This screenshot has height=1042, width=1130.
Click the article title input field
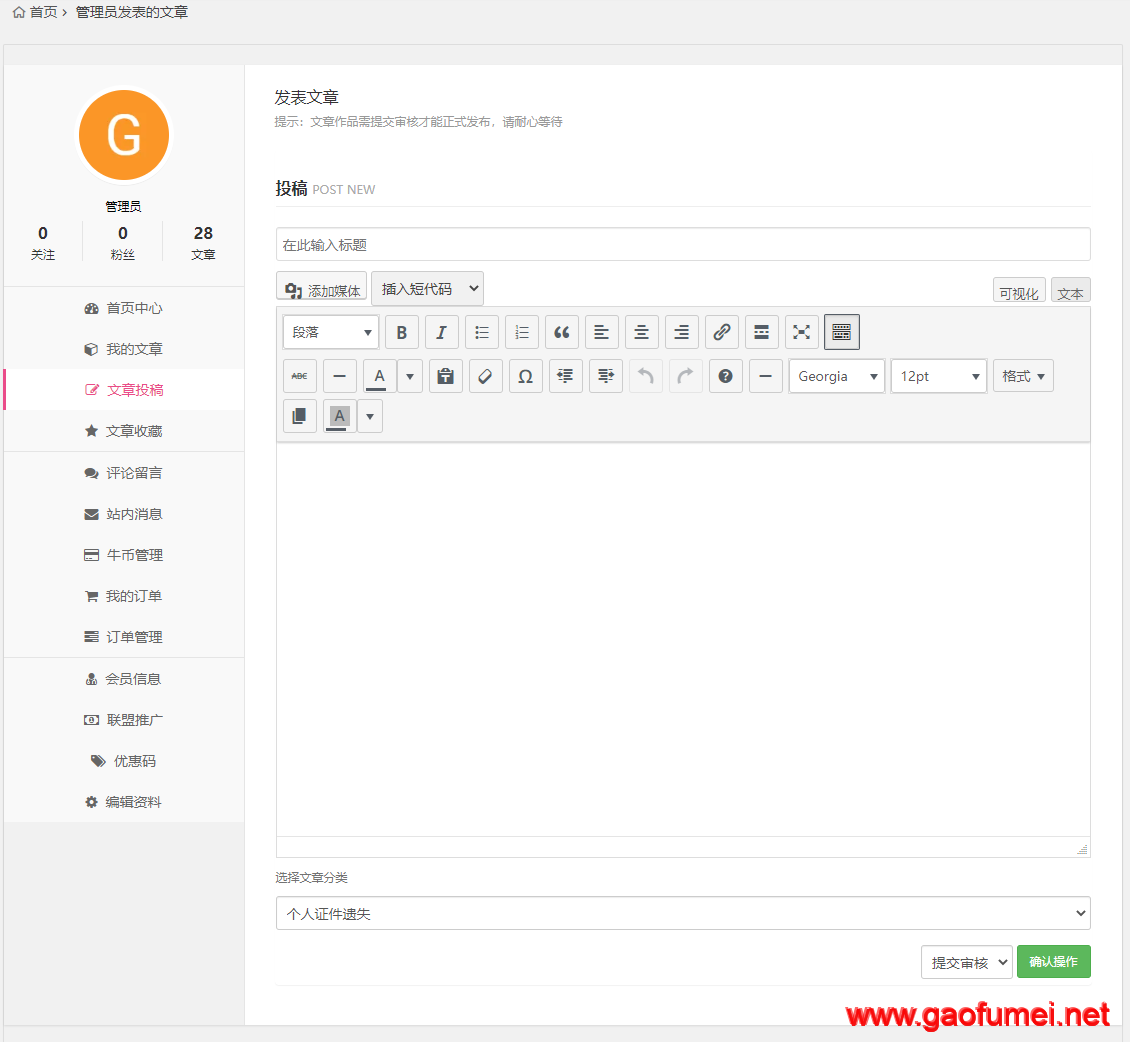point(683,245)
